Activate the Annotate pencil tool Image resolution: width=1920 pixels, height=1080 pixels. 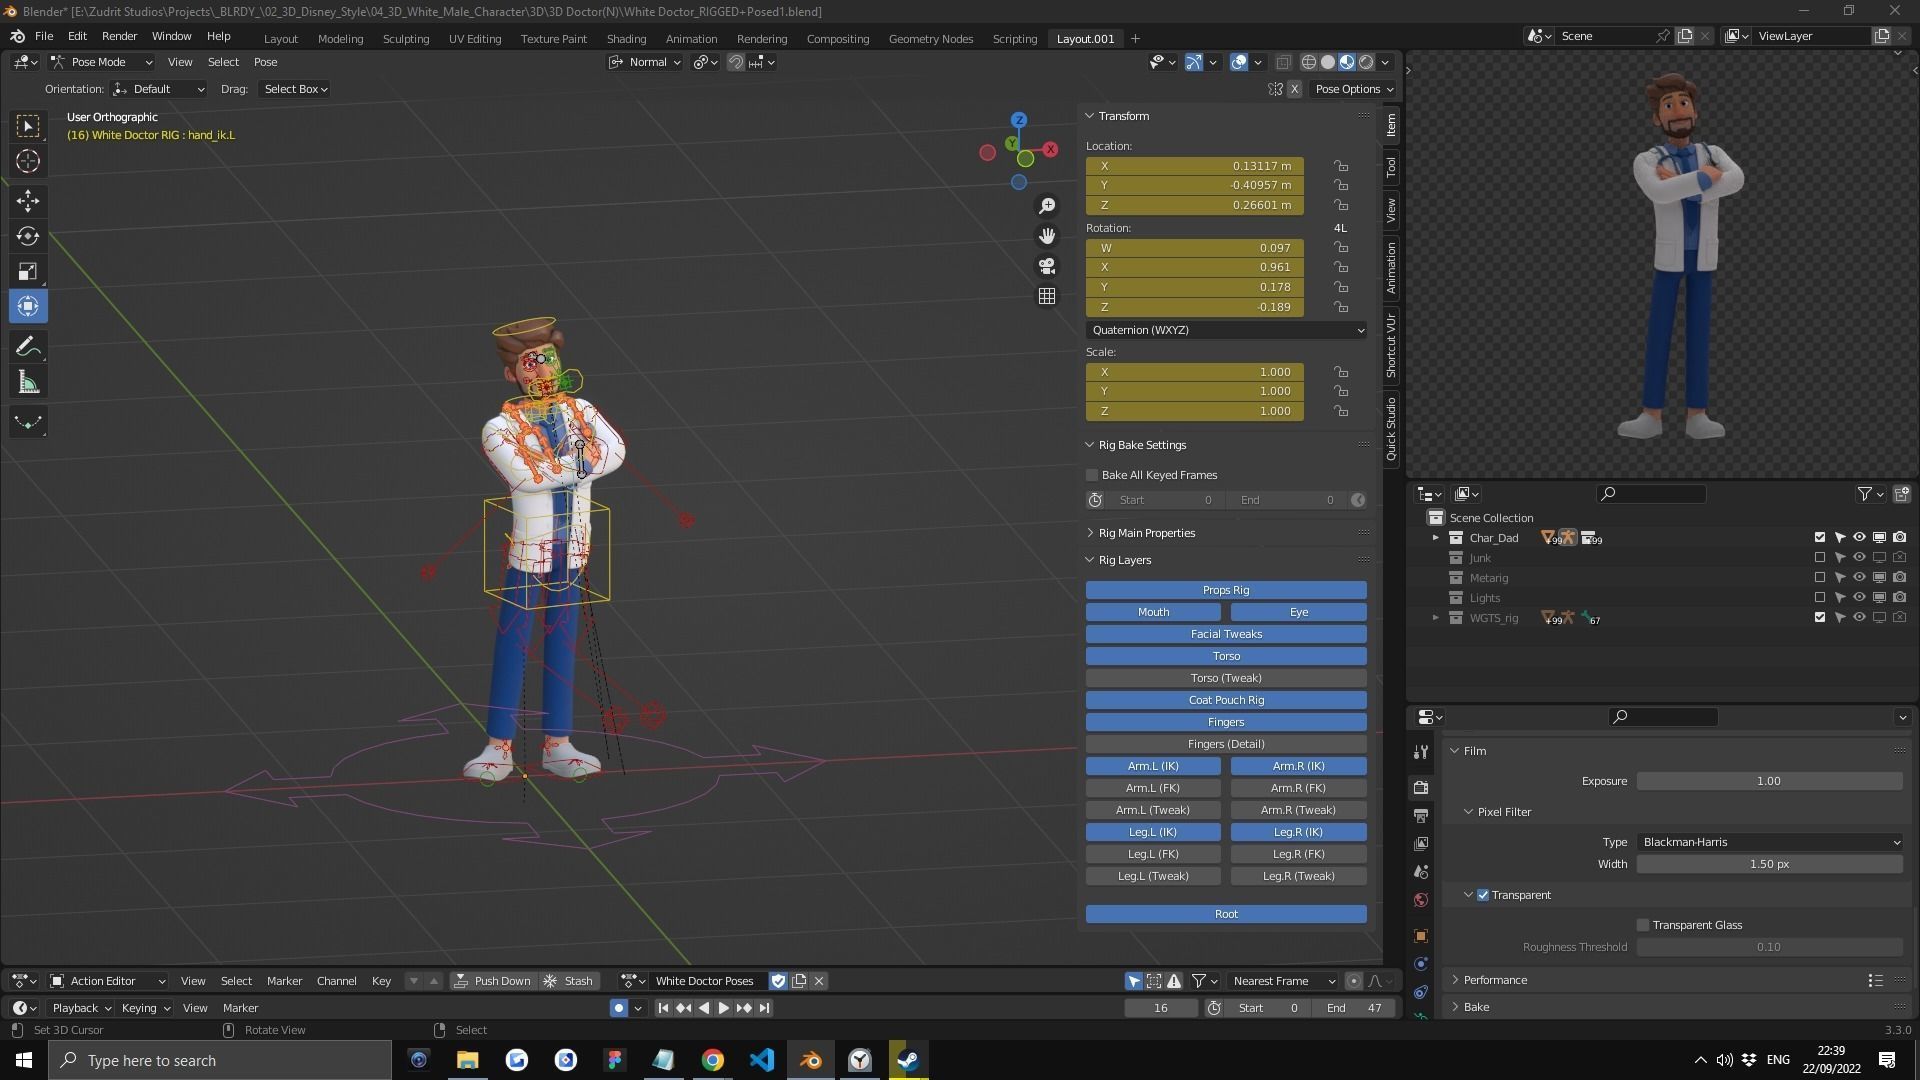pyautogui.click(x=28, y=347)
